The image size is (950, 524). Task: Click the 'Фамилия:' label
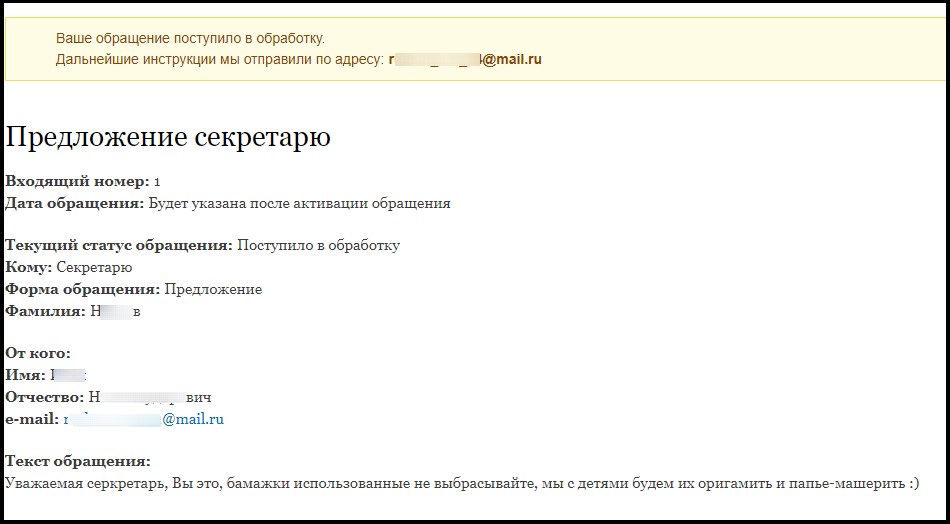[x=45, y=312]
